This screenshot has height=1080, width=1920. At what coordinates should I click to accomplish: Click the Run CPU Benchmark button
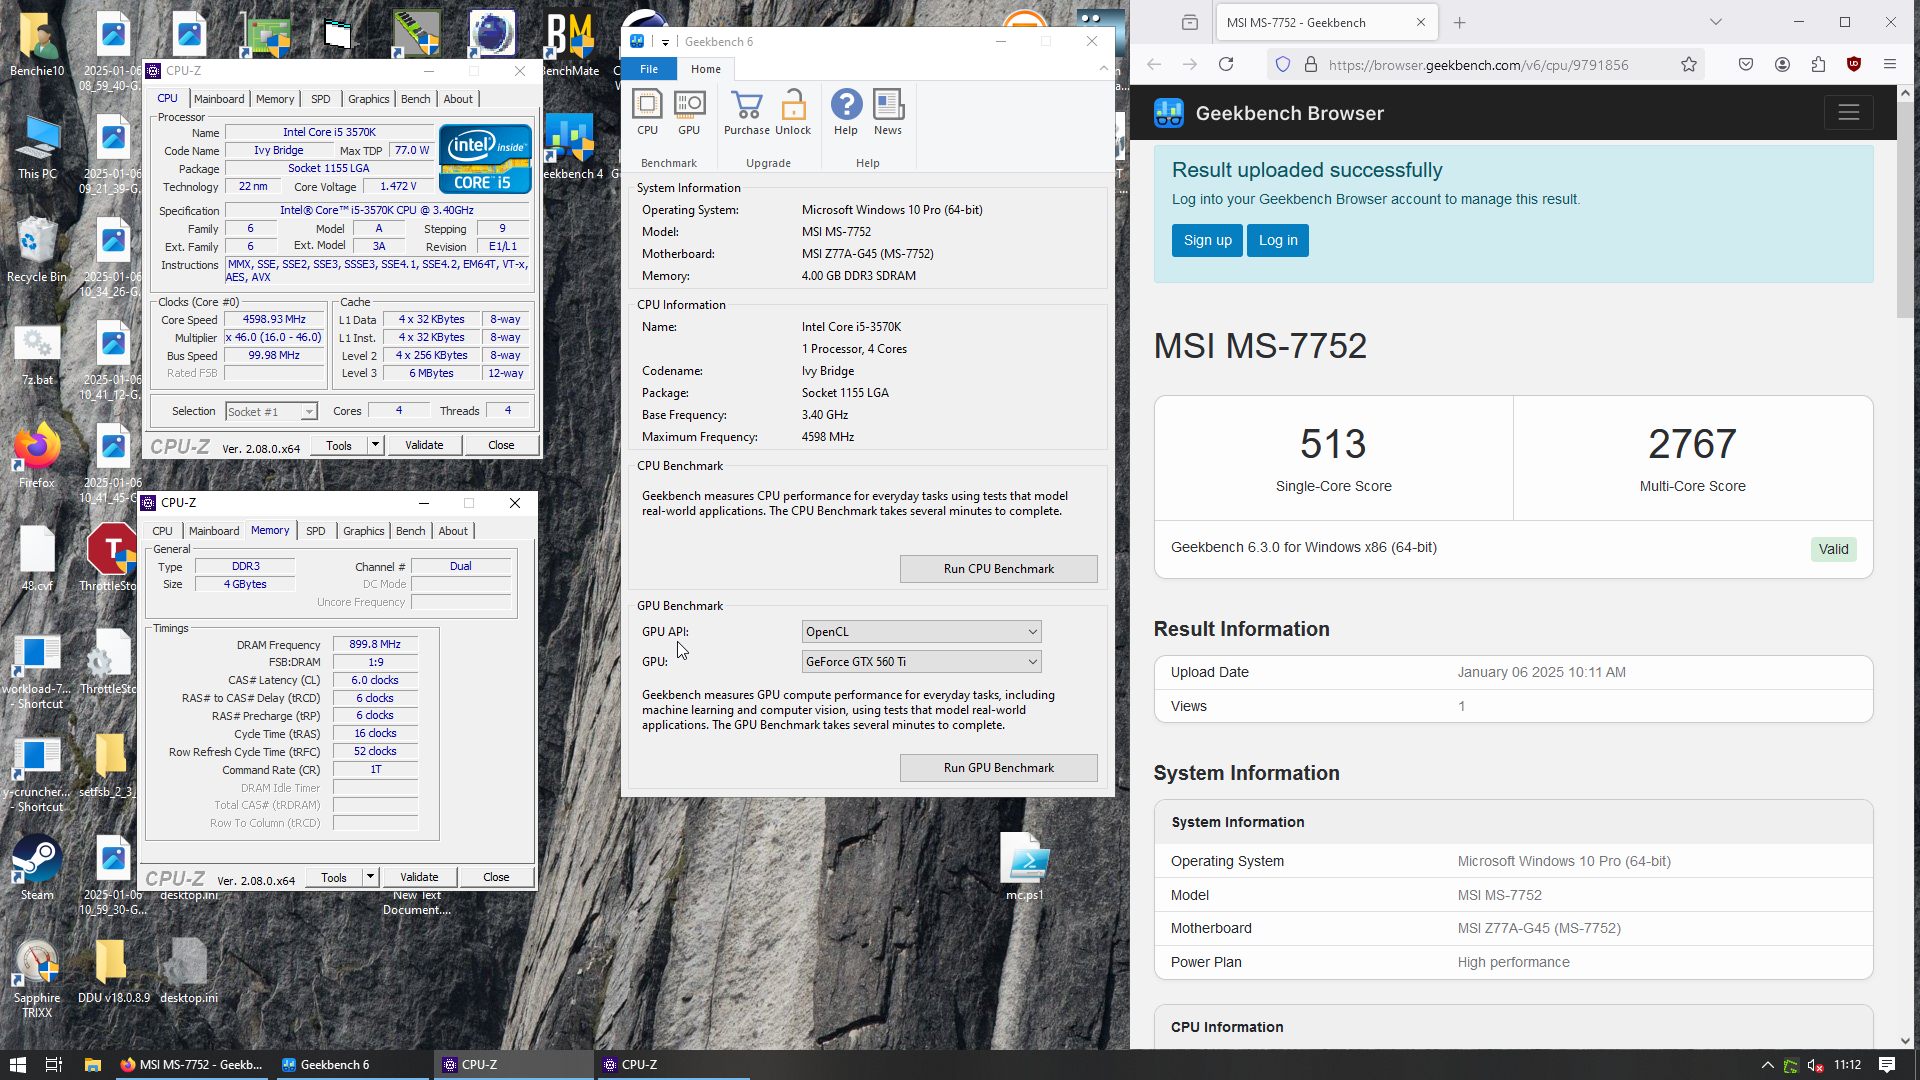coord(998,569)
